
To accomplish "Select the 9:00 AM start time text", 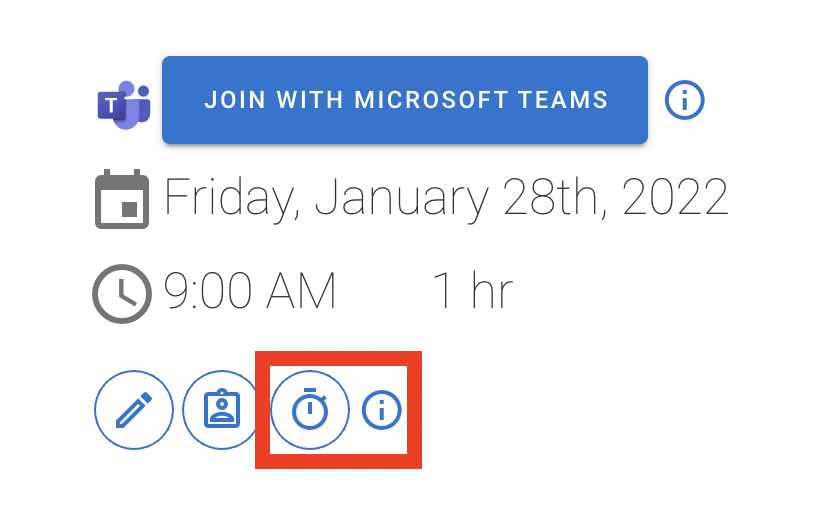I will (x=250, y=291).
